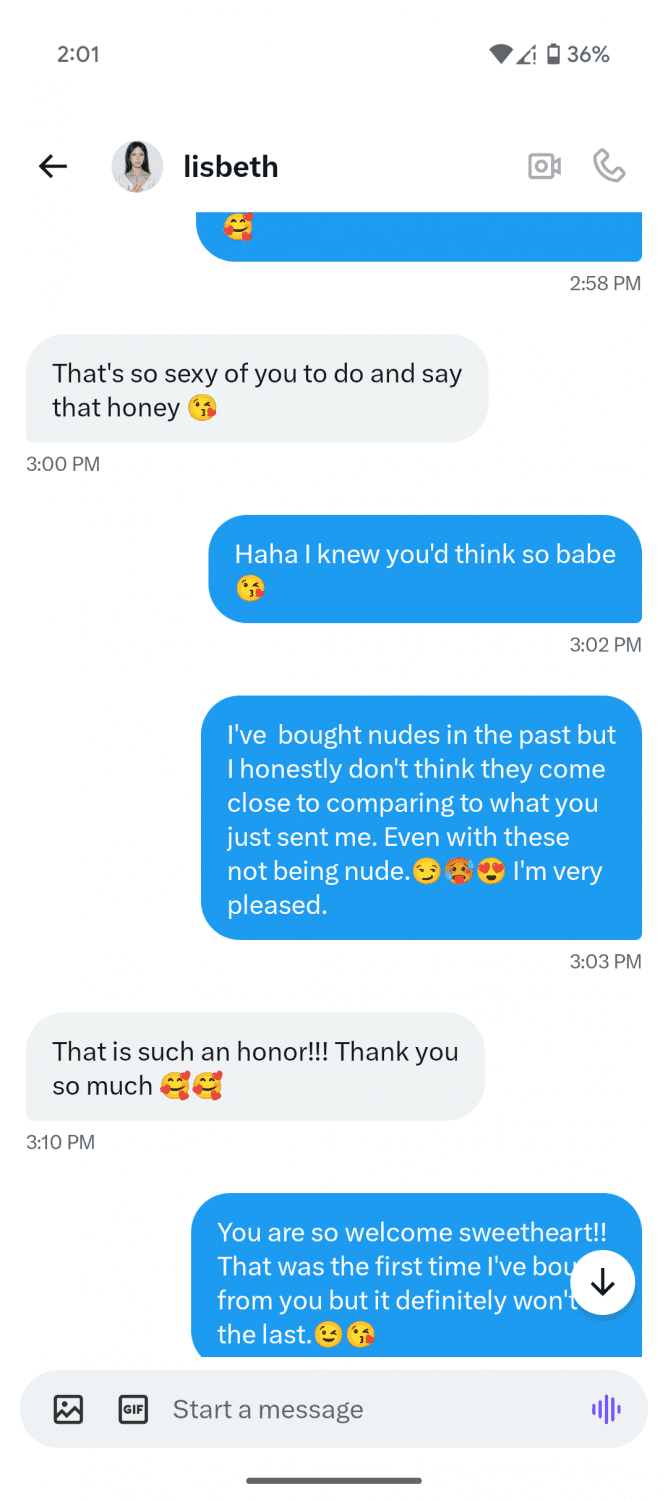Screen dimensions: 668x1500
Task: Tap the back arrow to leave chat
Action: pyautogui.click(x=53, y=166)
